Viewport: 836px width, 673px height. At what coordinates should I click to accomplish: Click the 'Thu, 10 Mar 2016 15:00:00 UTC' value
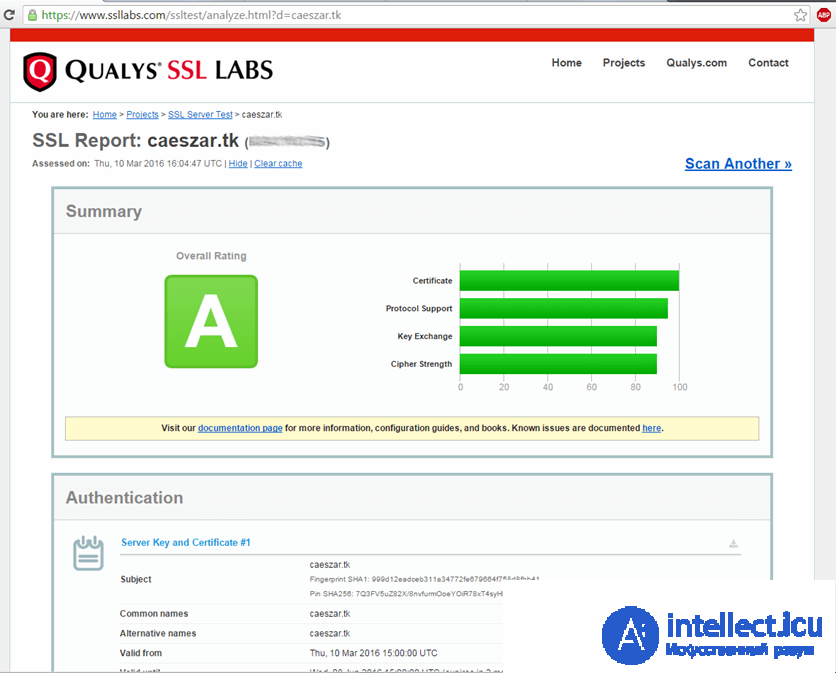pyautogui.click(x=373, y=653)
